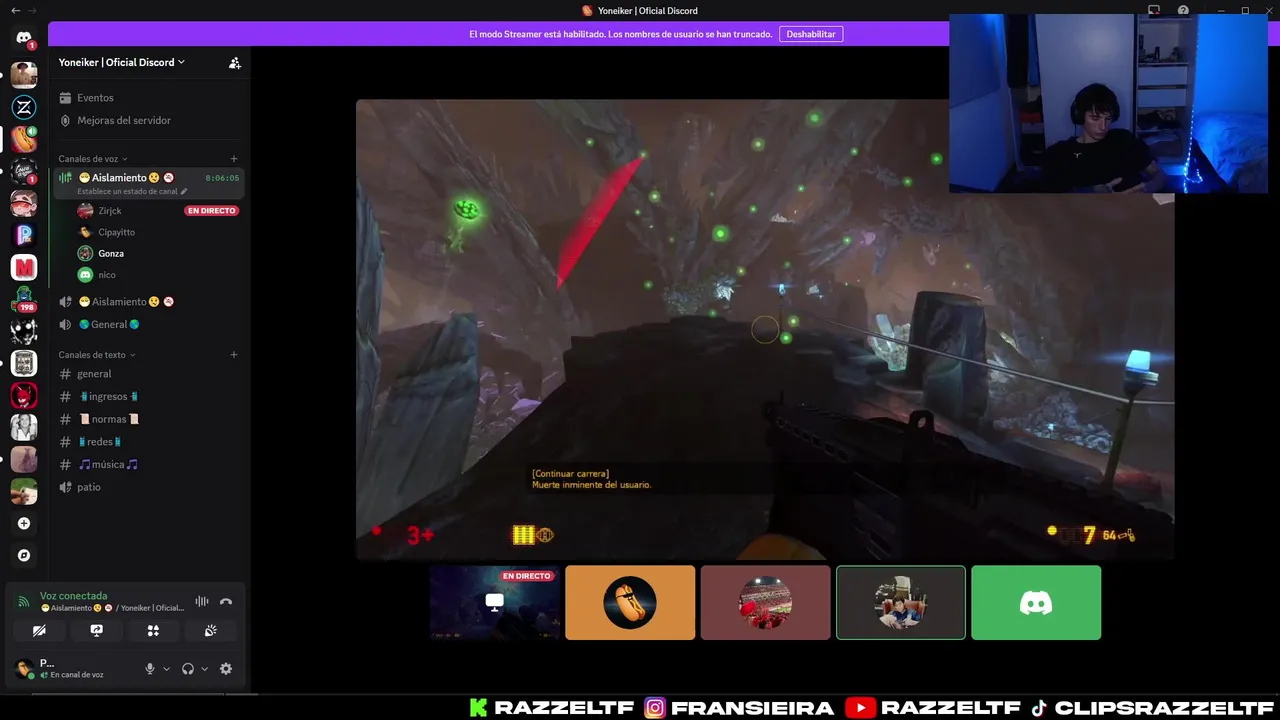Deafen with the headphones icon
Viewport: 1280px width, 720px height.
[x=188, y=669]
